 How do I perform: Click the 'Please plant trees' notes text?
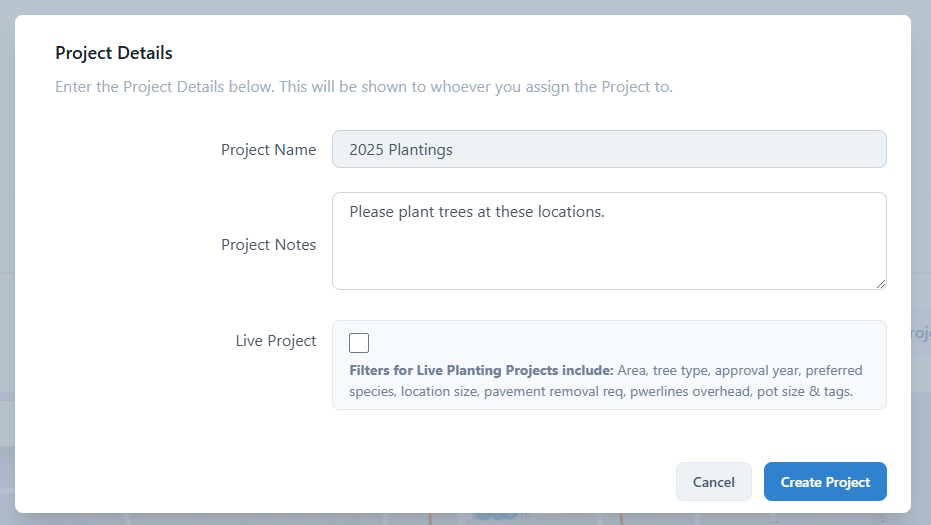476,211
